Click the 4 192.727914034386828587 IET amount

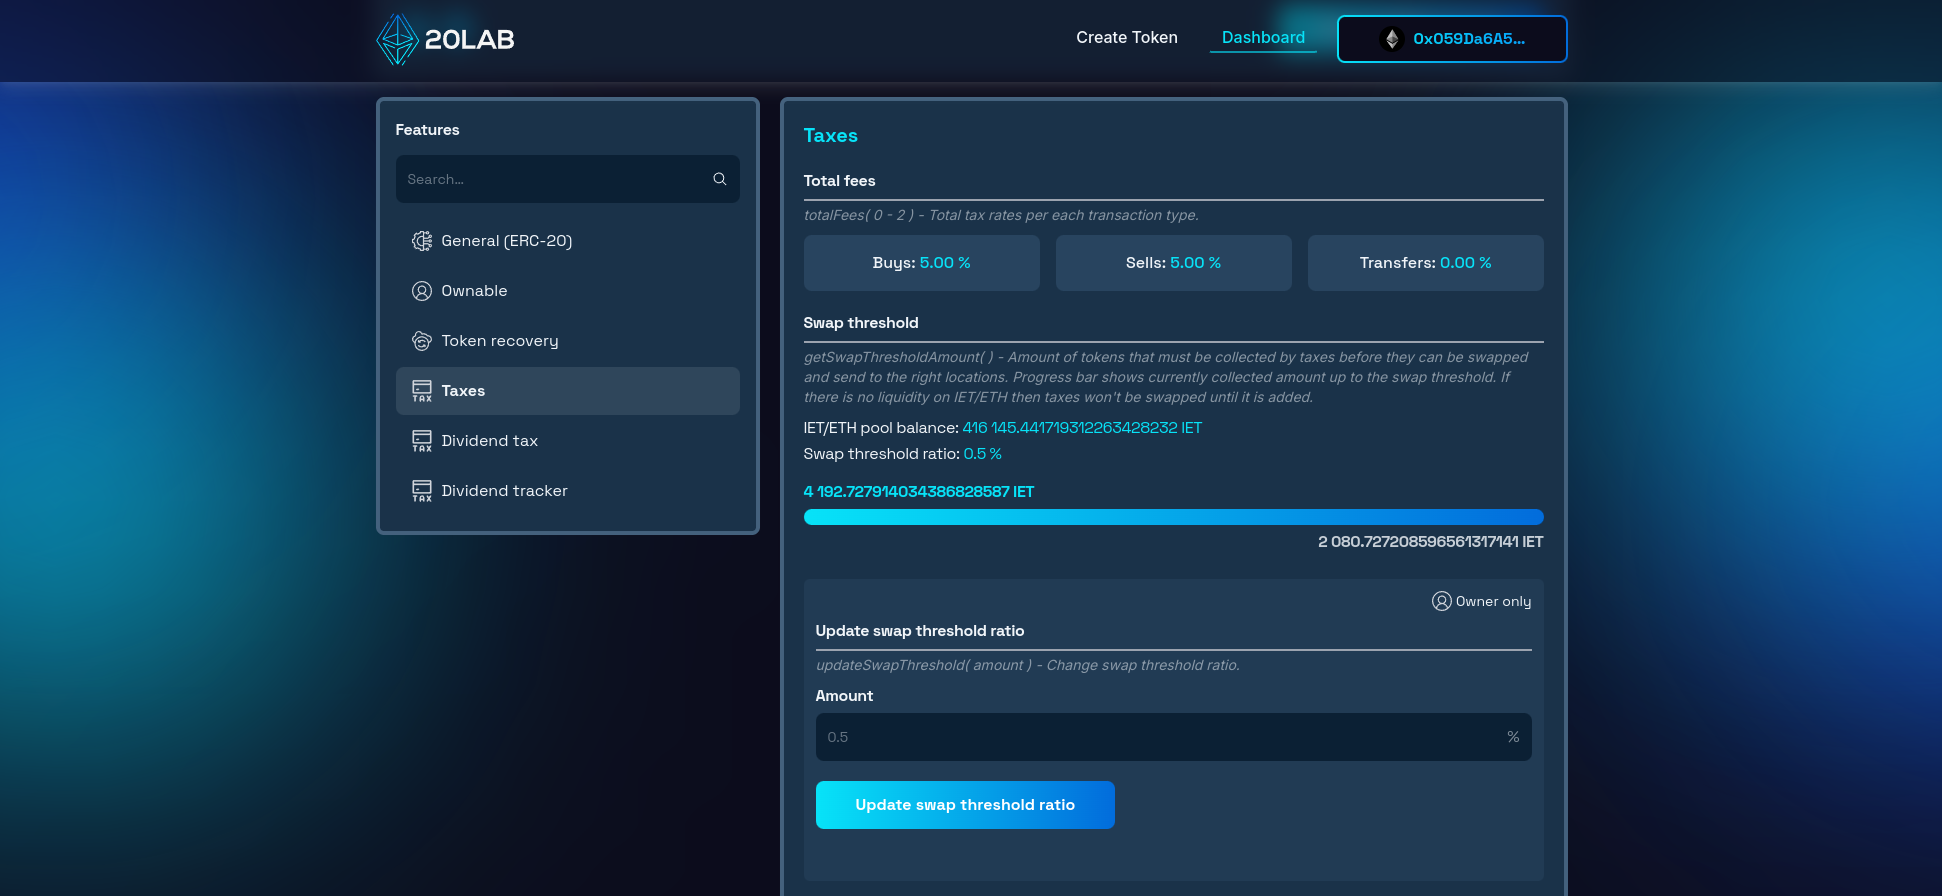pyautogui.click(x=919, y=492)
